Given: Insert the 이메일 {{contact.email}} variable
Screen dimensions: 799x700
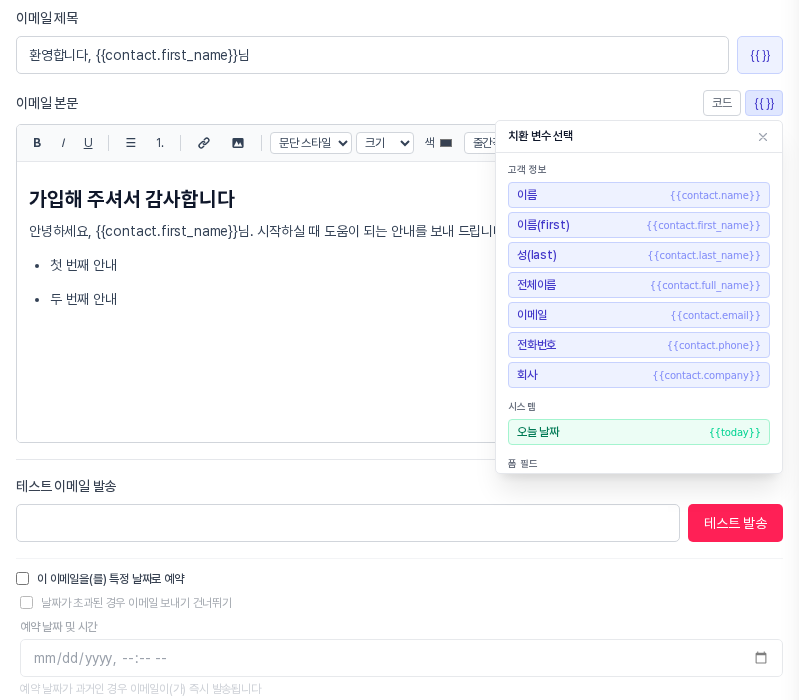Looking at the screenshot, I should click(x=638, y=315).
